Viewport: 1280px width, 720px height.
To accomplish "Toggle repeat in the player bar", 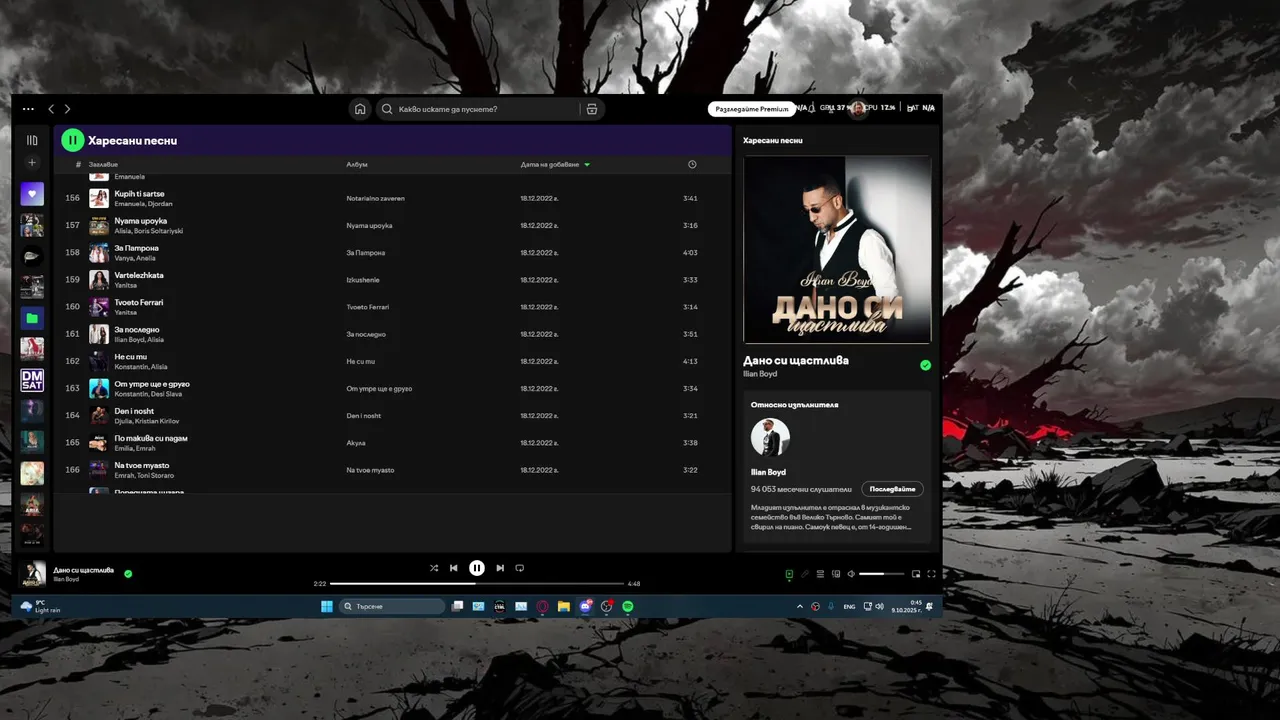I will point(519,568).
